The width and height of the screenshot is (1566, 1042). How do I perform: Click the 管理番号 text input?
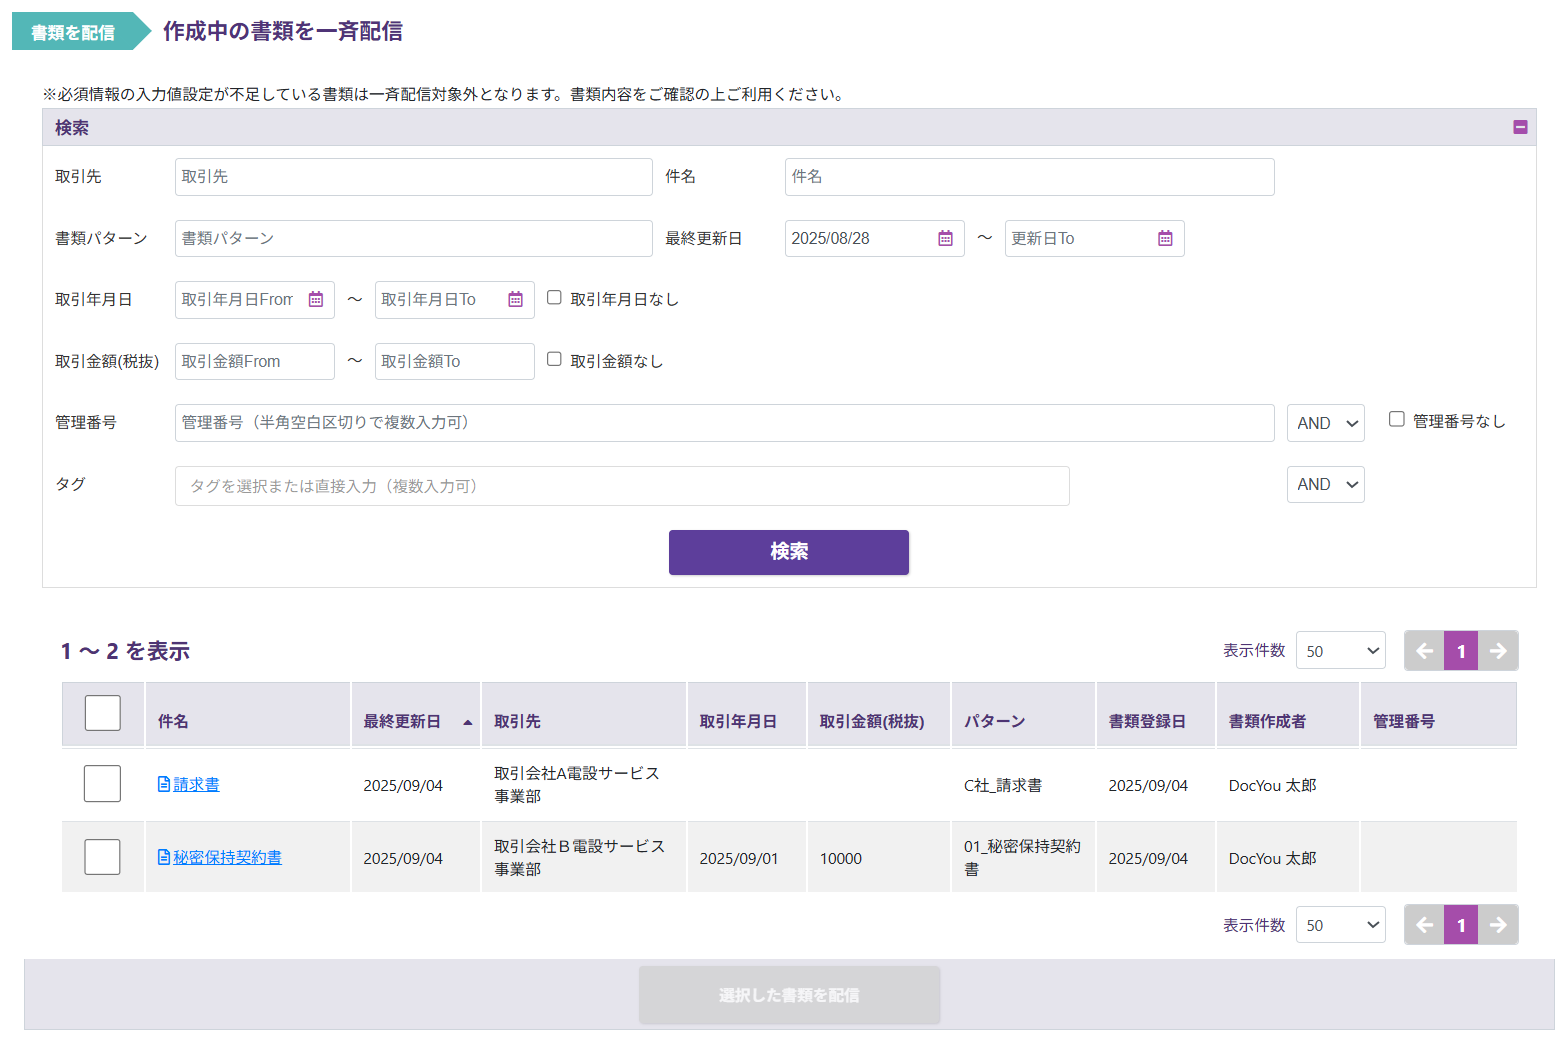tap(725, 423)
